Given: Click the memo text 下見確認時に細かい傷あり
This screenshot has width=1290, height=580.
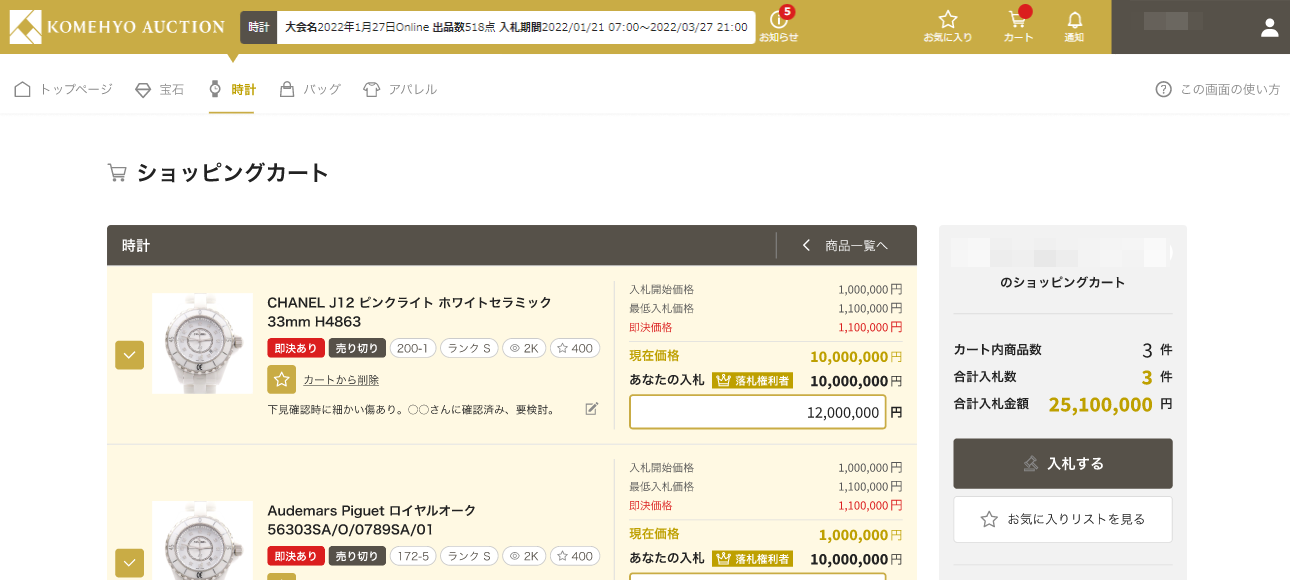Looking at the screenshot, I should 412,409.
